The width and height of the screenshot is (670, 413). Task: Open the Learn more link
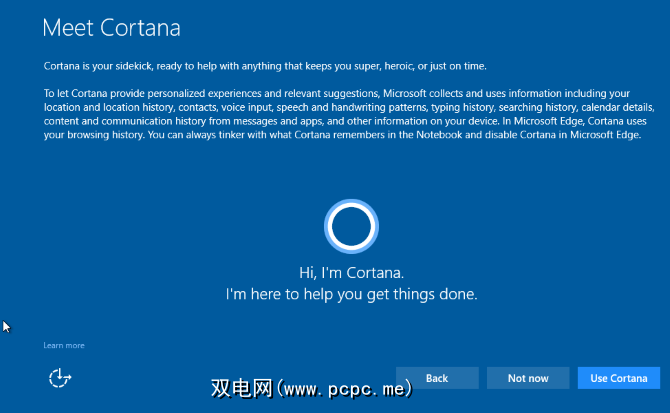64,345
